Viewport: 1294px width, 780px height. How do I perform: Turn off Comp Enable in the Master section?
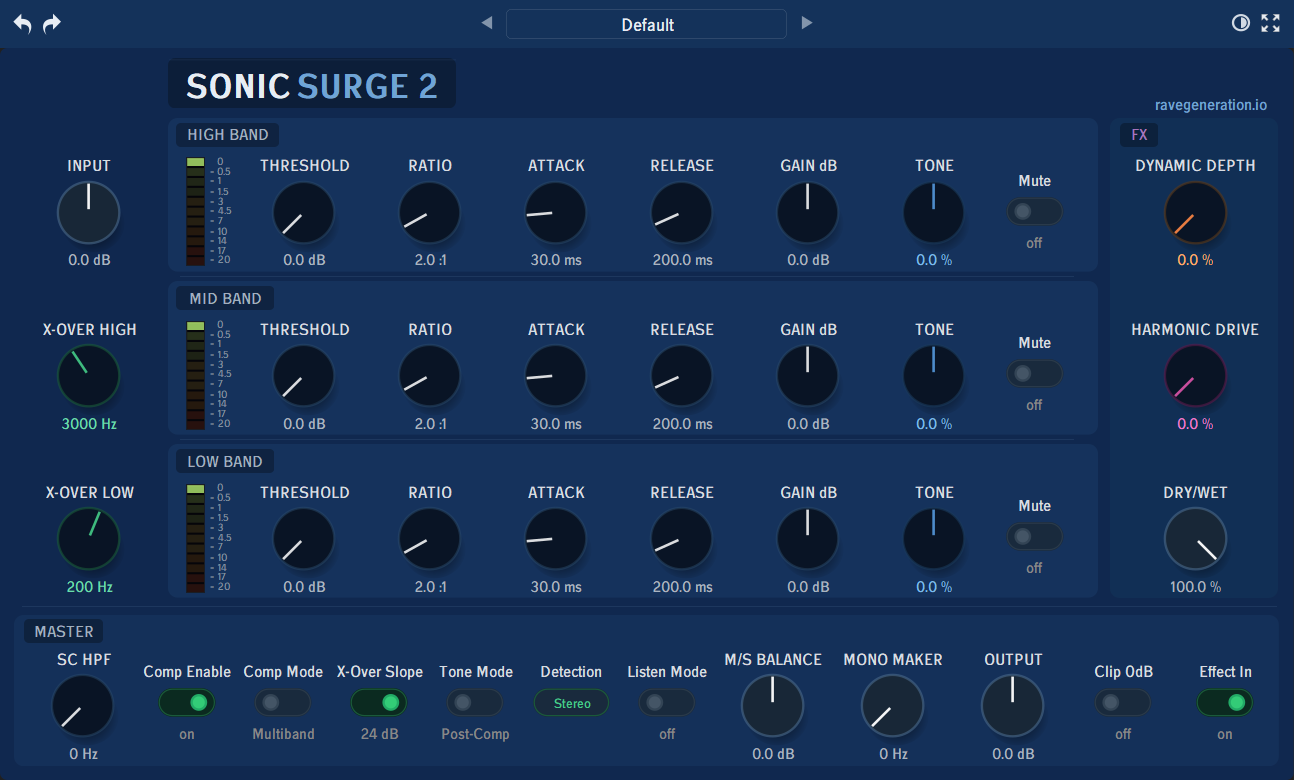187,703
